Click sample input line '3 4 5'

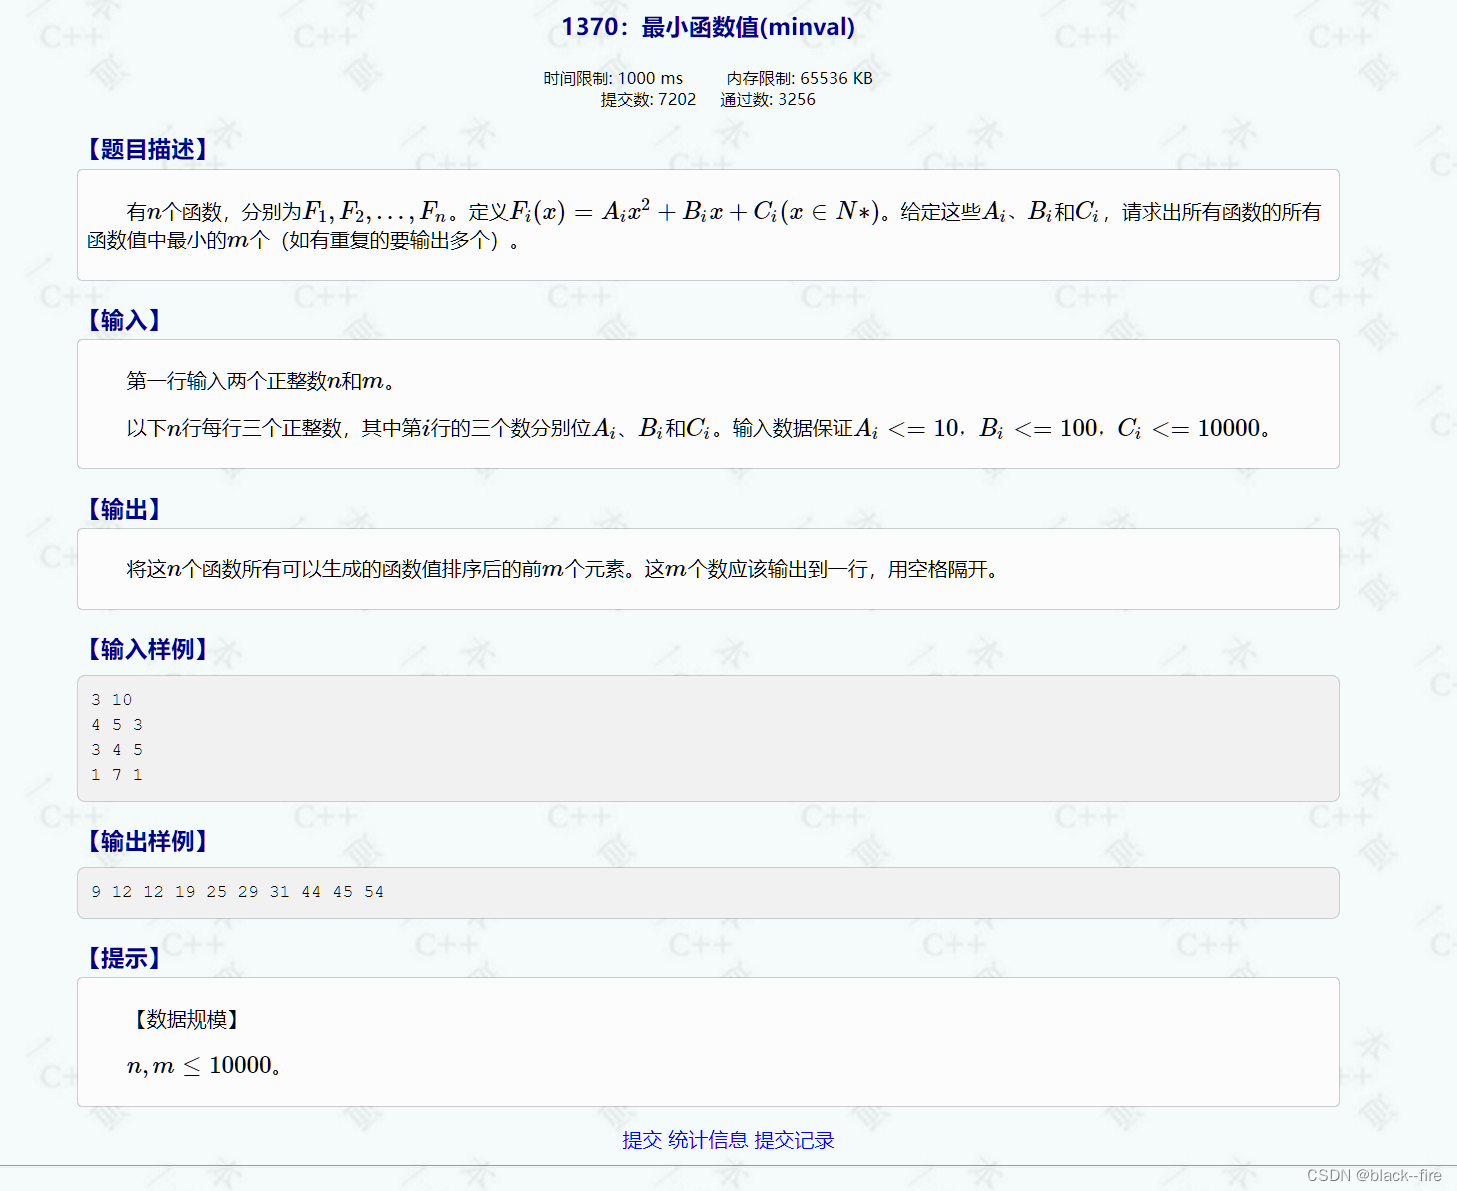coord(117,750)
